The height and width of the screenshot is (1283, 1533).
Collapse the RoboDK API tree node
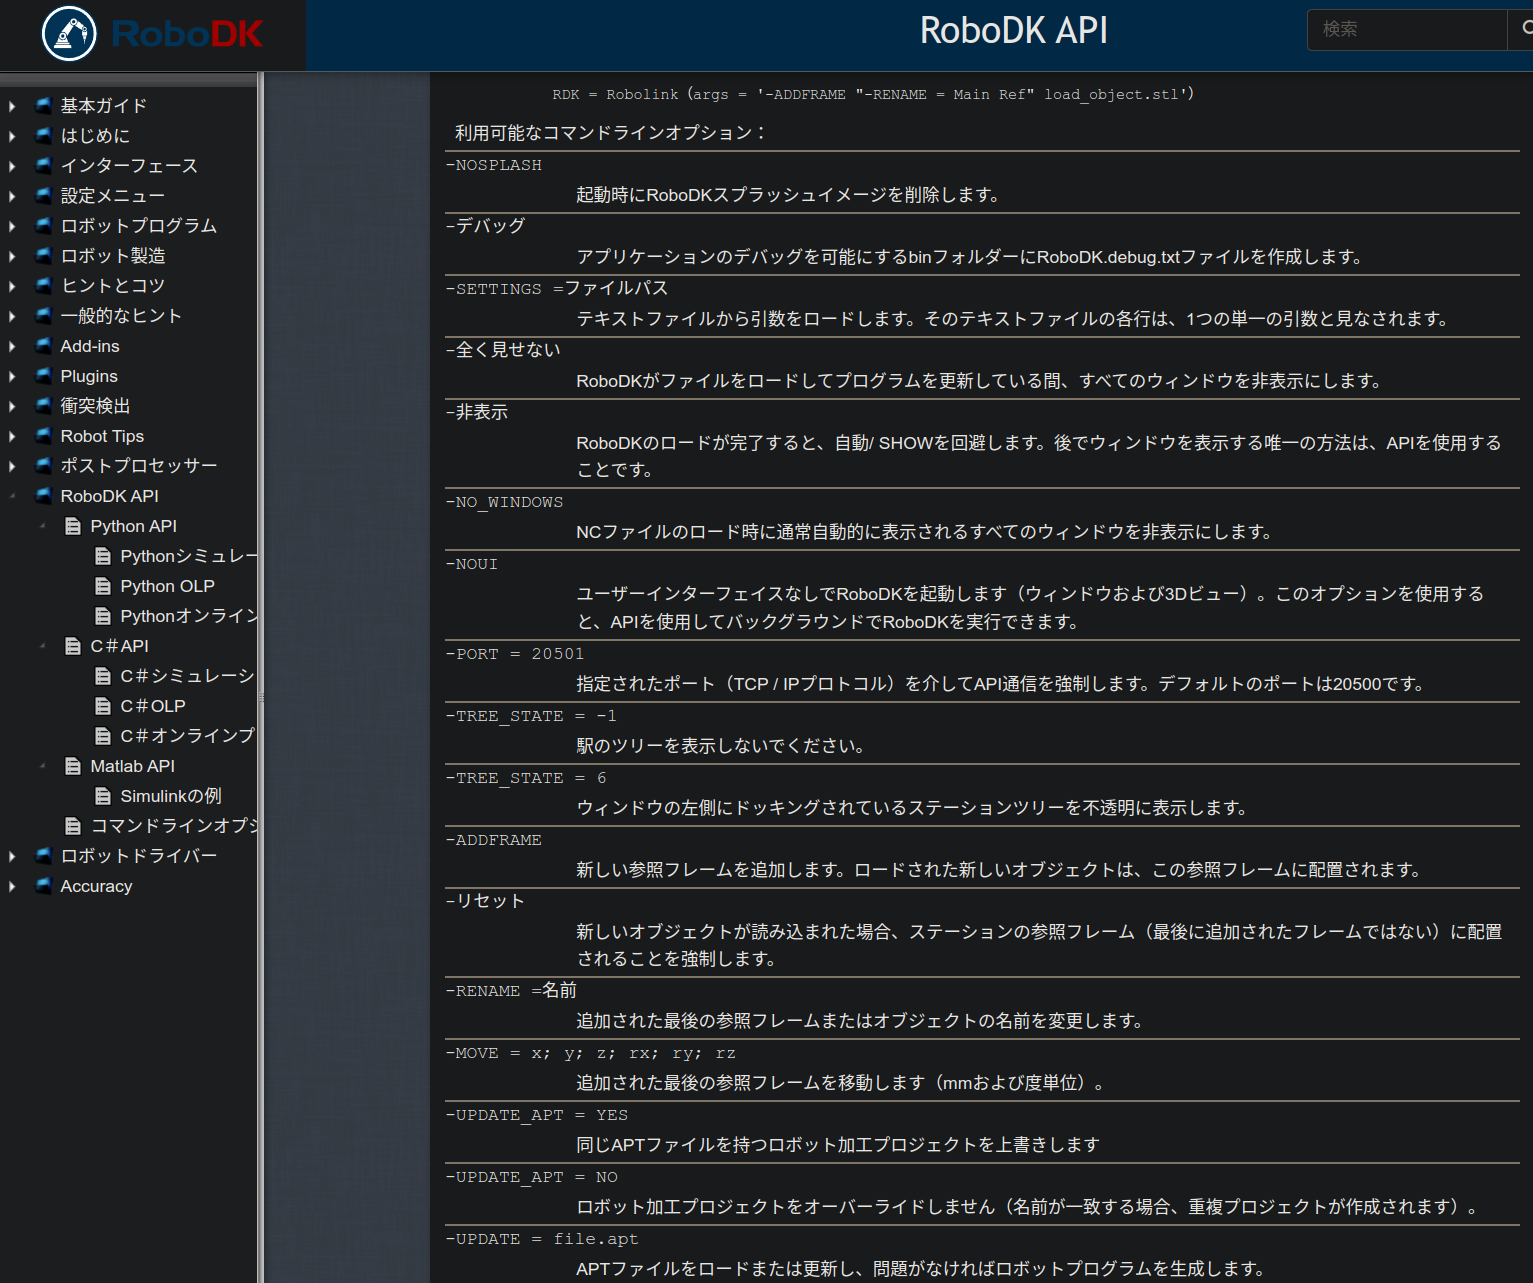point(12,496)
